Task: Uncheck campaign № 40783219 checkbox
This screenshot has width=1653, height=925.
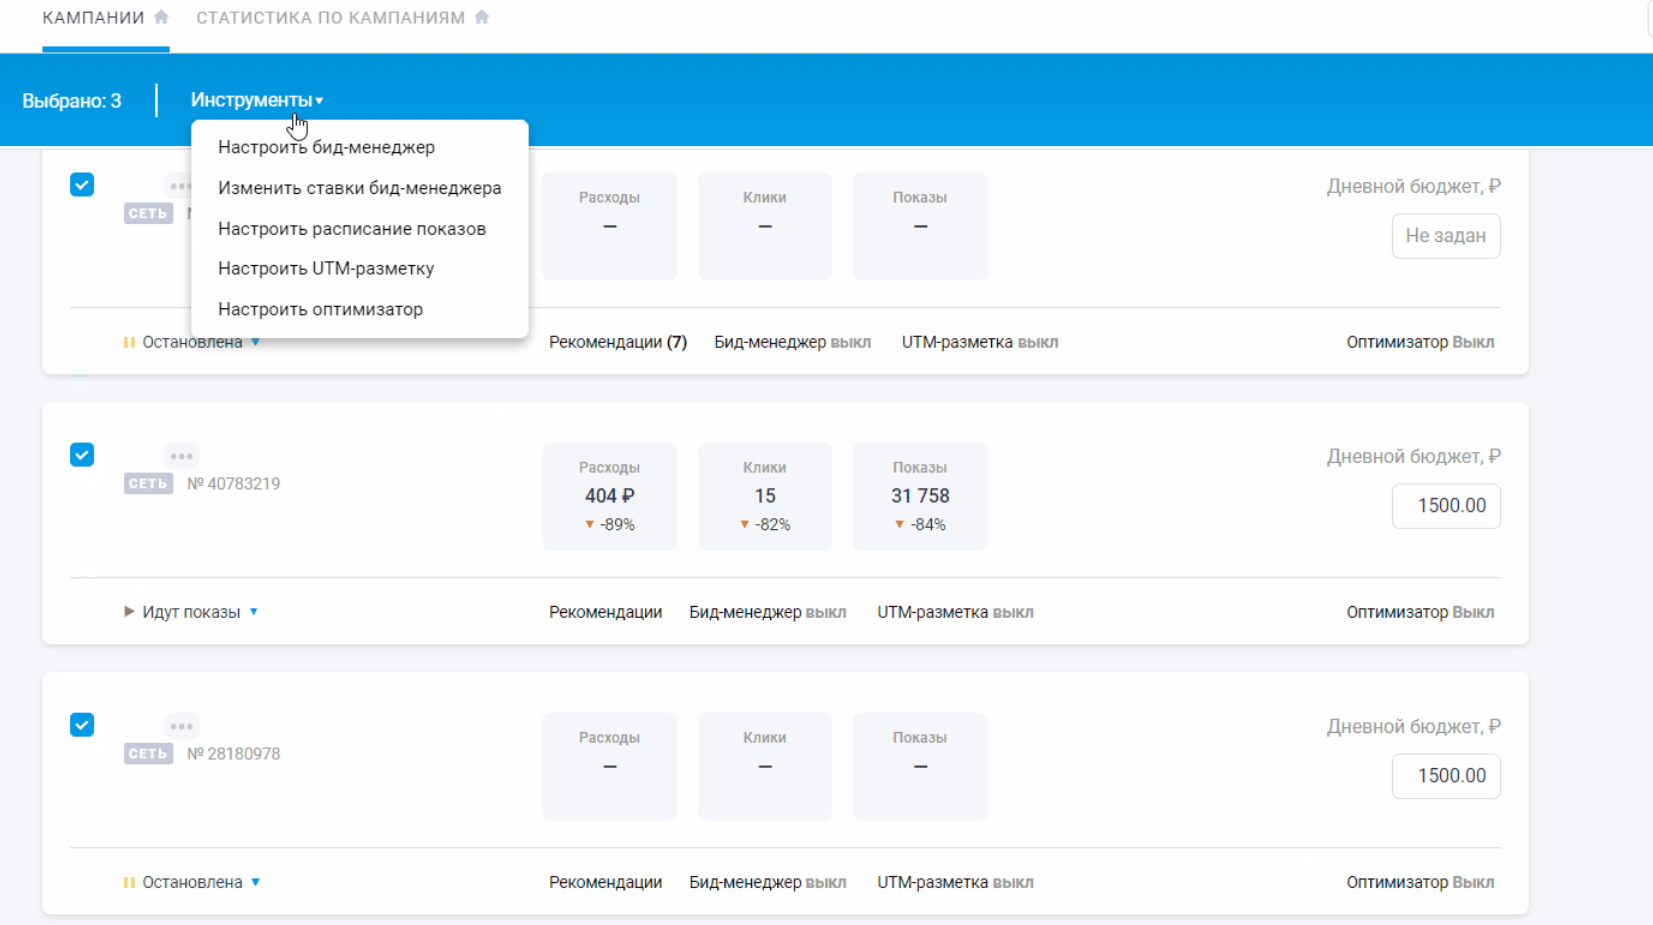Action: (x=82, y=455)
